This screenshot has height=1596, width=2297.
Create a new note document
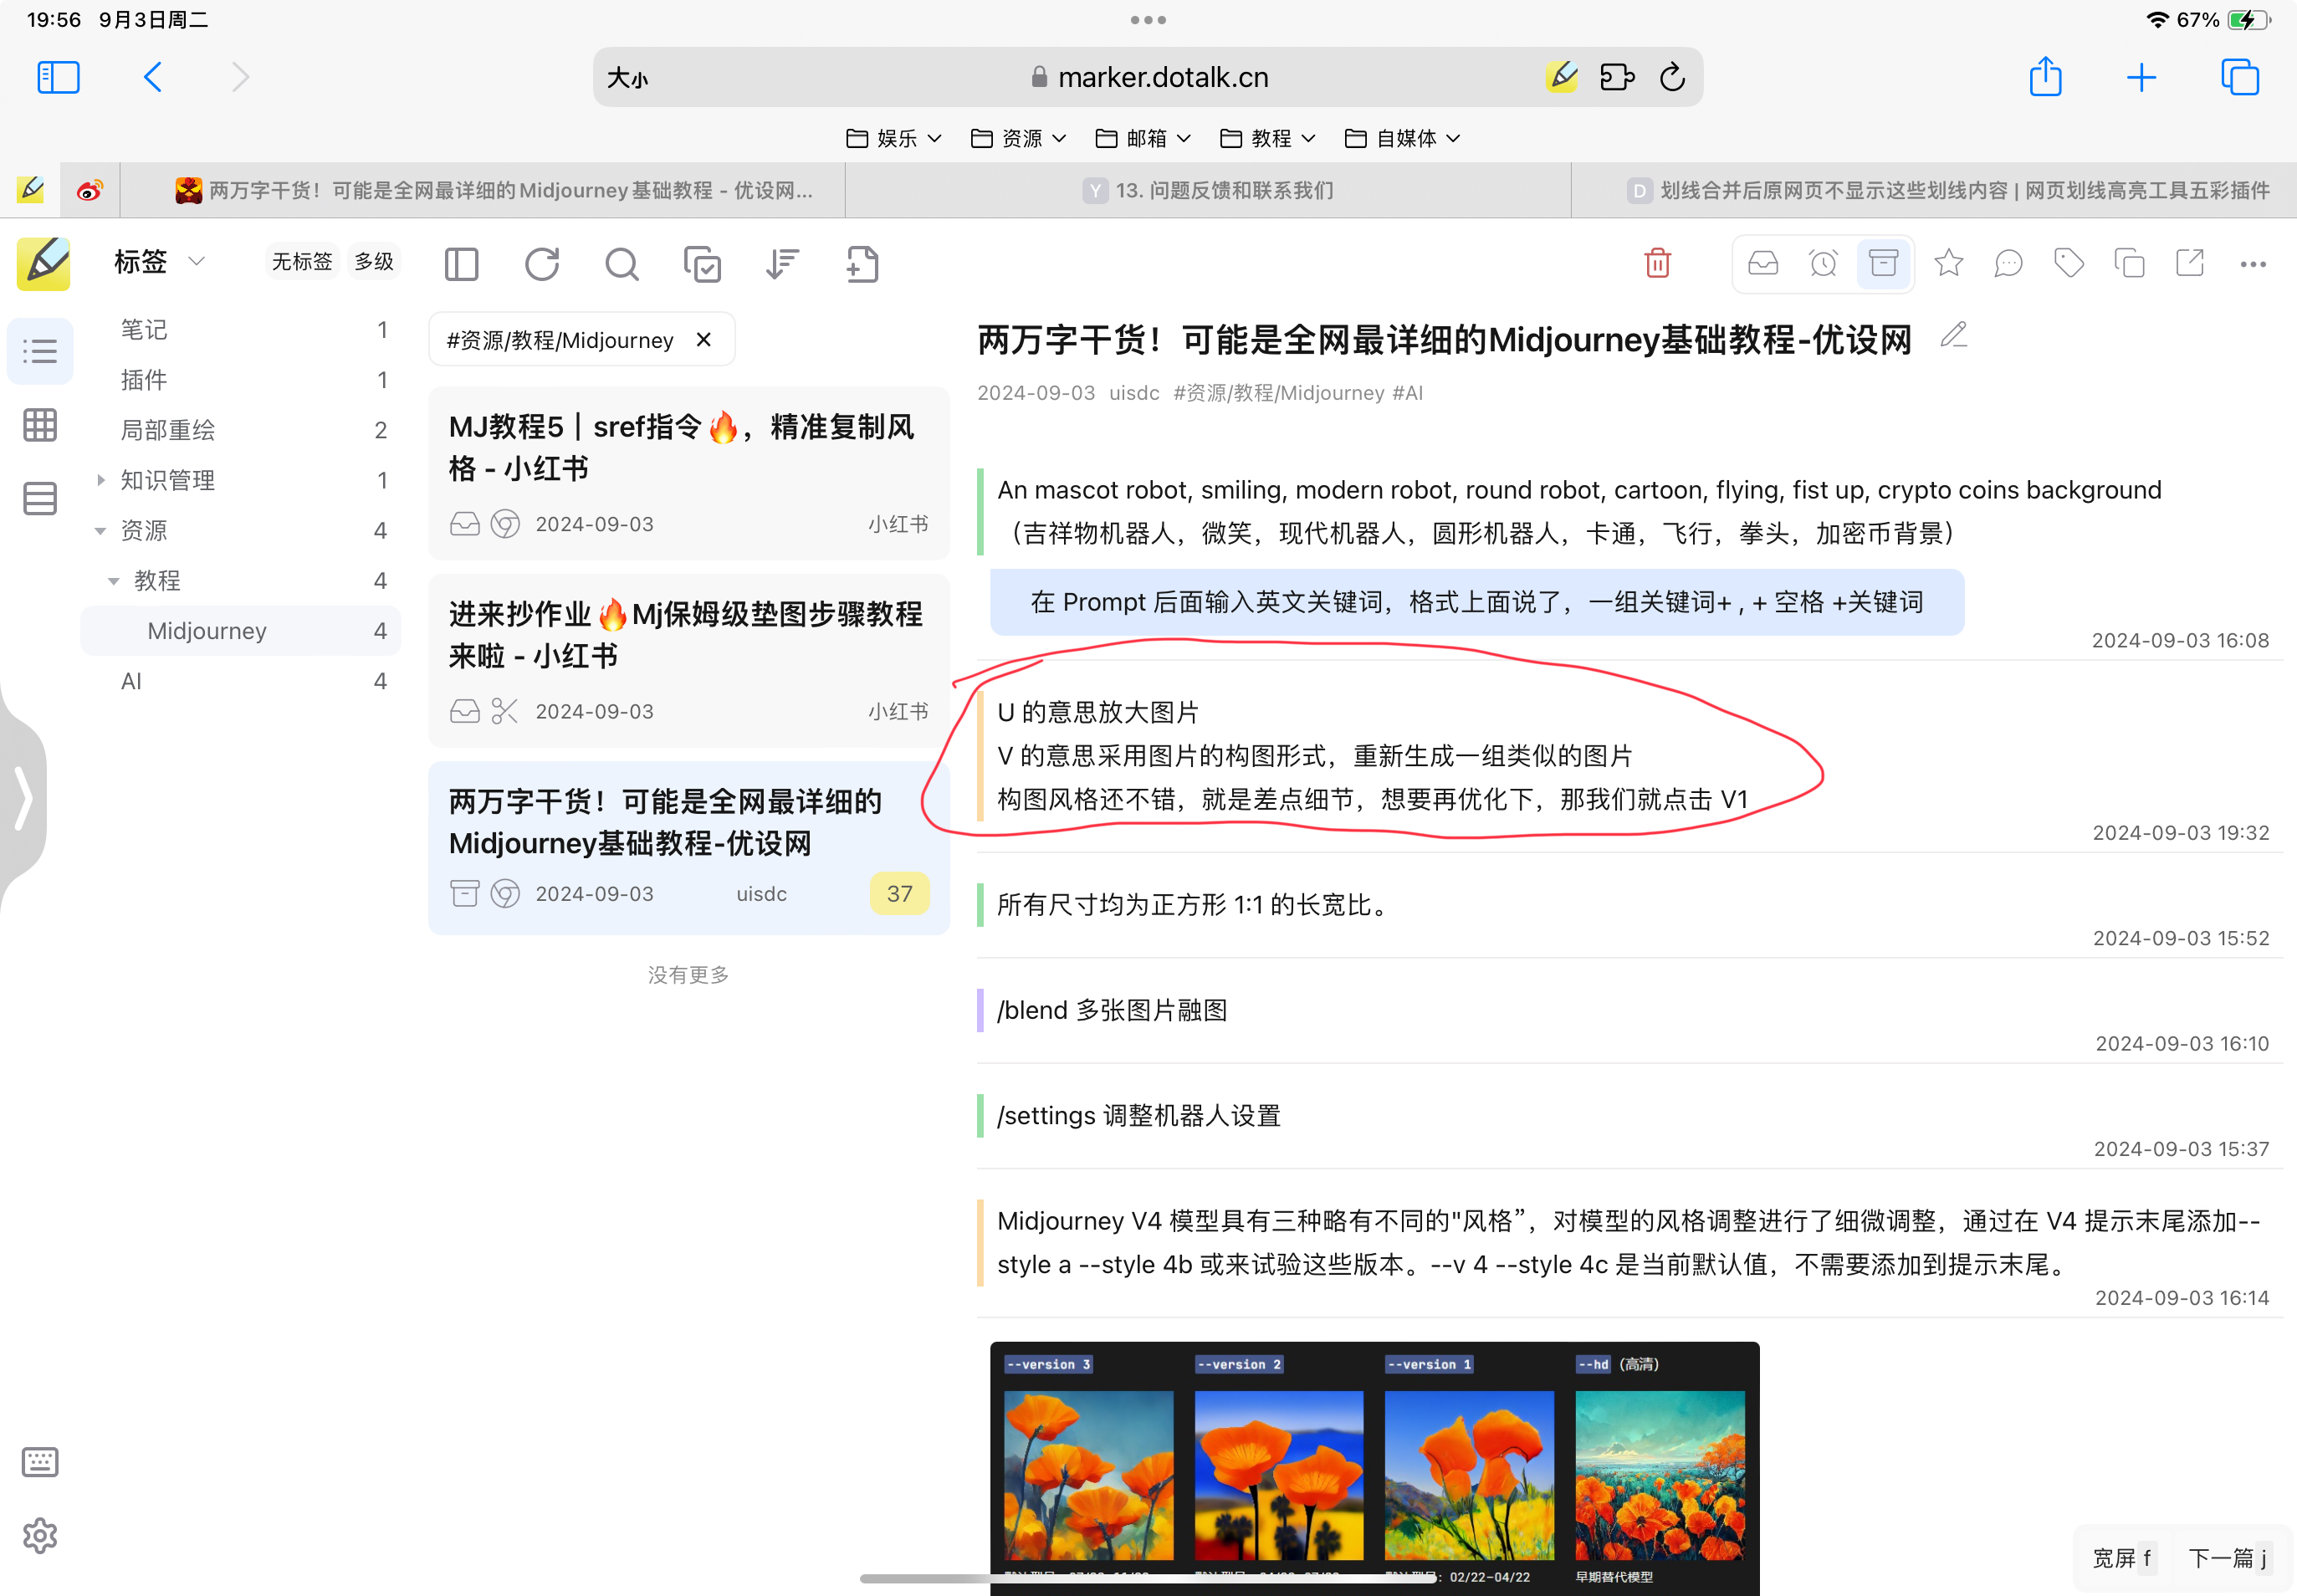(862, 264)
